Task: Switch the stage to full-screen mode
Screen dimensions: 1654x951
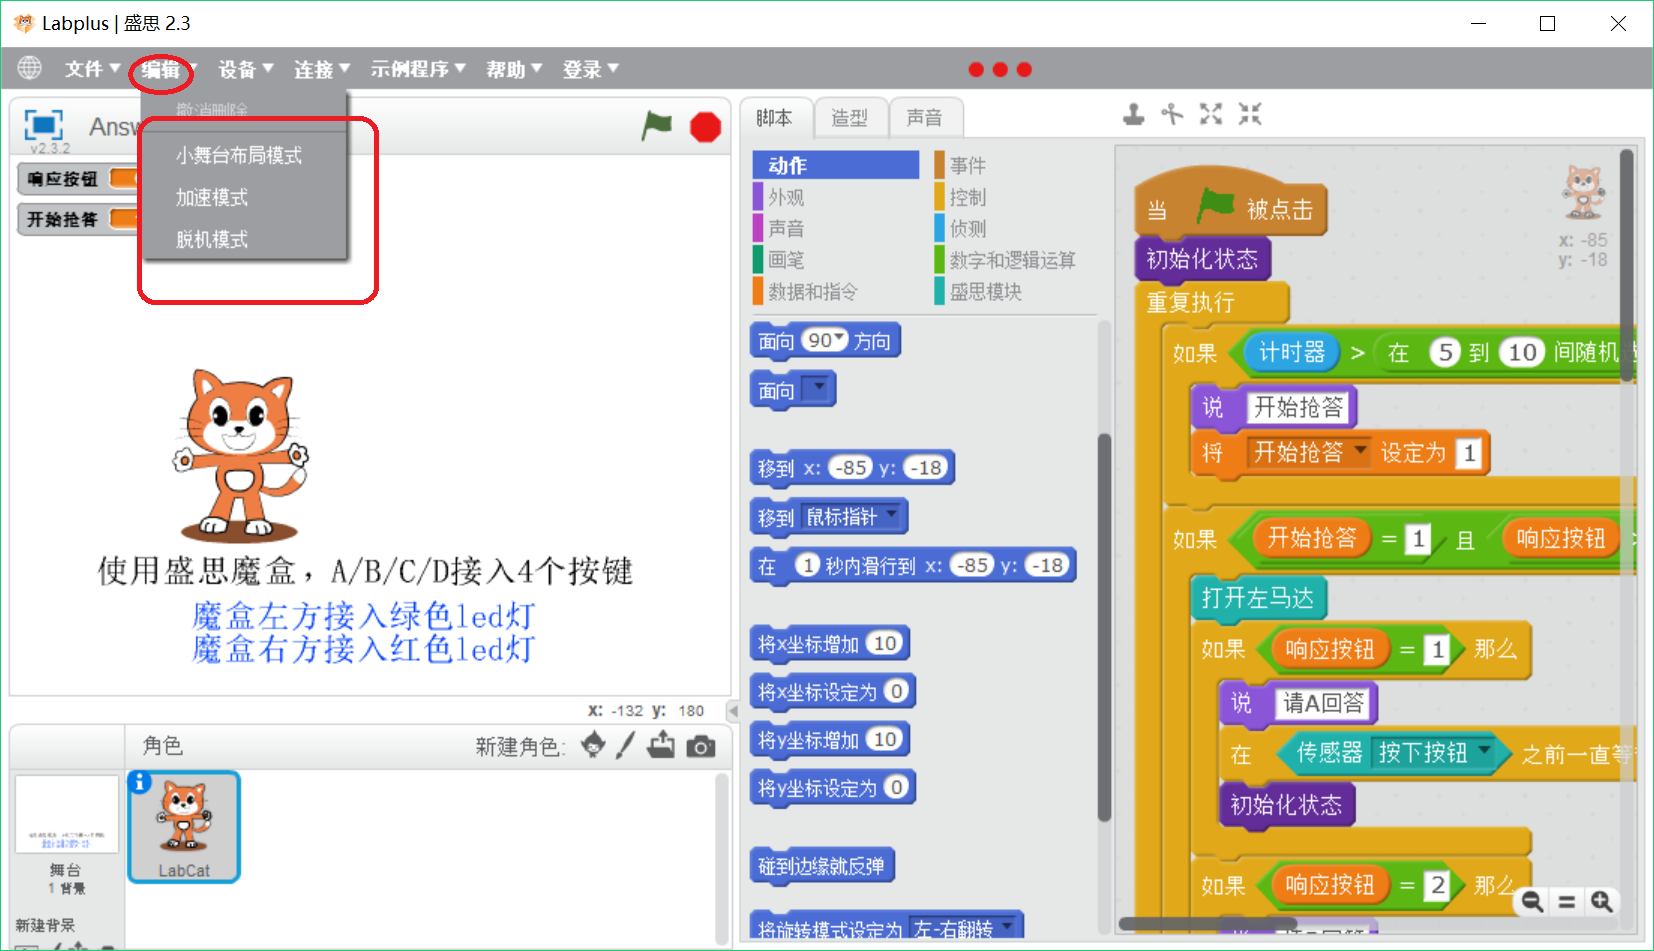Action: tap(43, 126)
